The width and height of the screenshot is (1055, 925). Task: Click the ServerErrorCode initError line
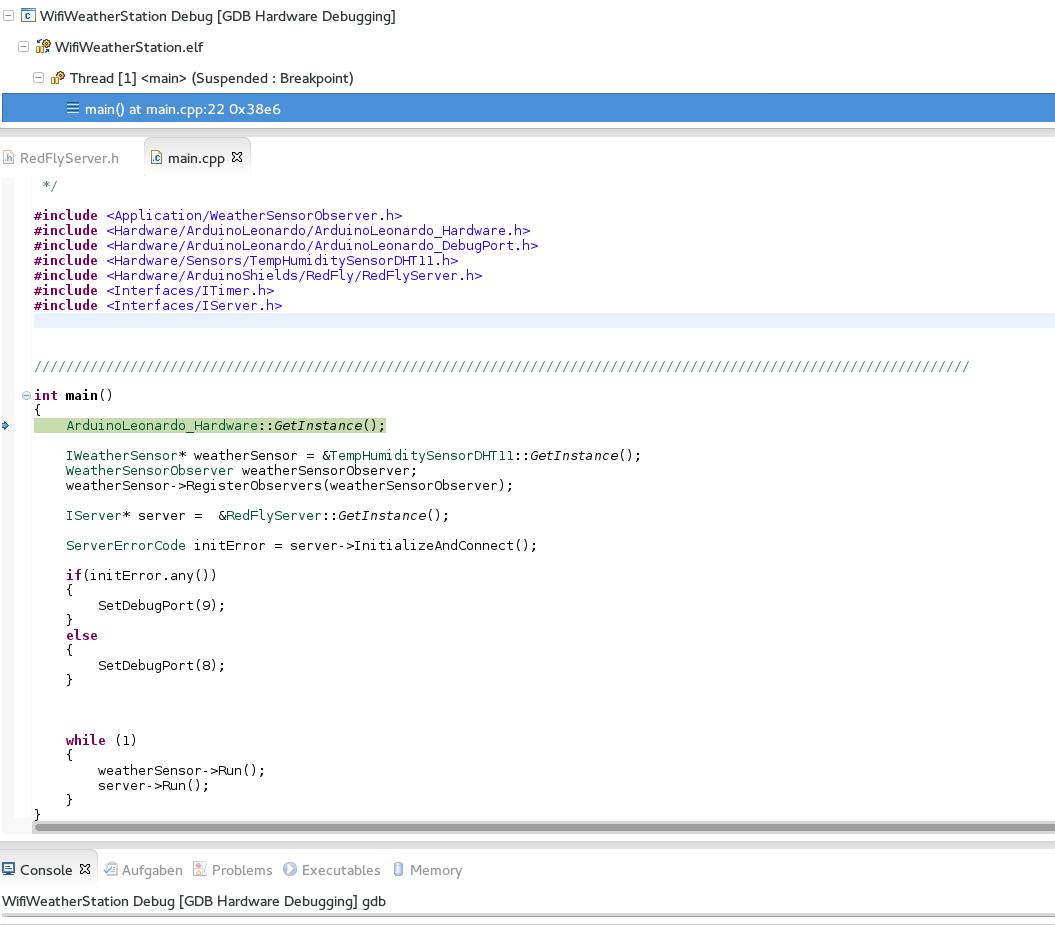coord(301,546)
